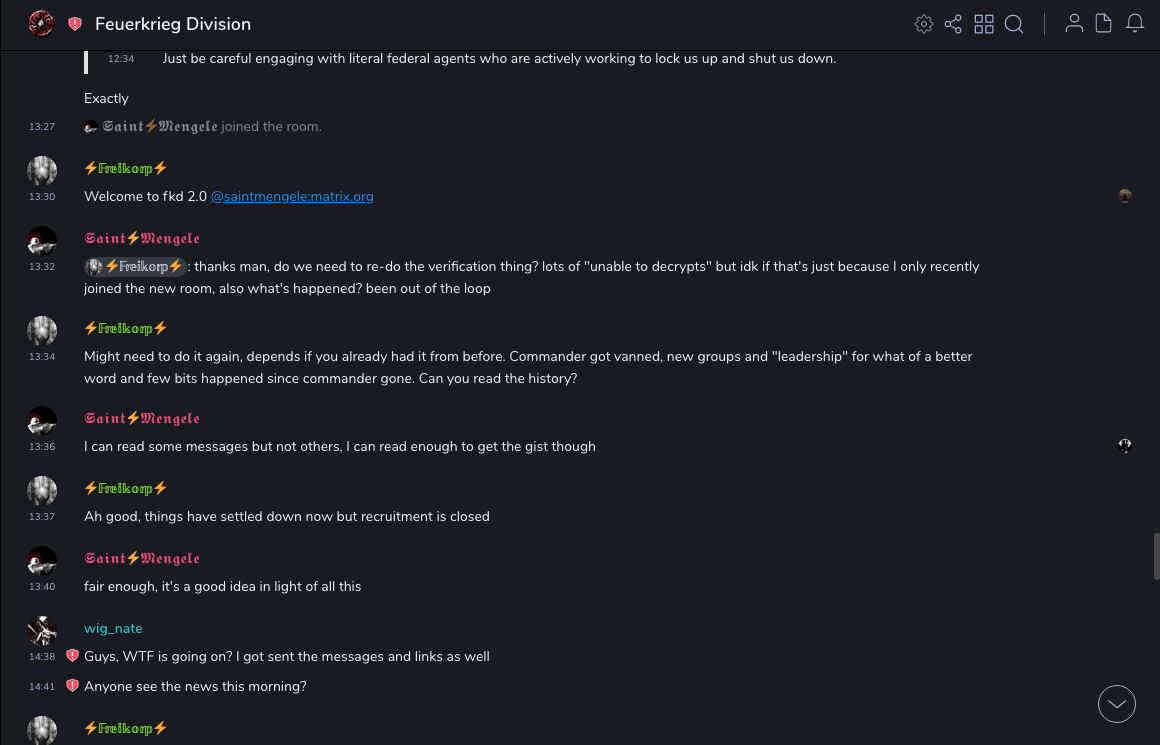Open the @saintmengele:matrix.org mention link
The image size is (1160, 745).
point(292,197)
